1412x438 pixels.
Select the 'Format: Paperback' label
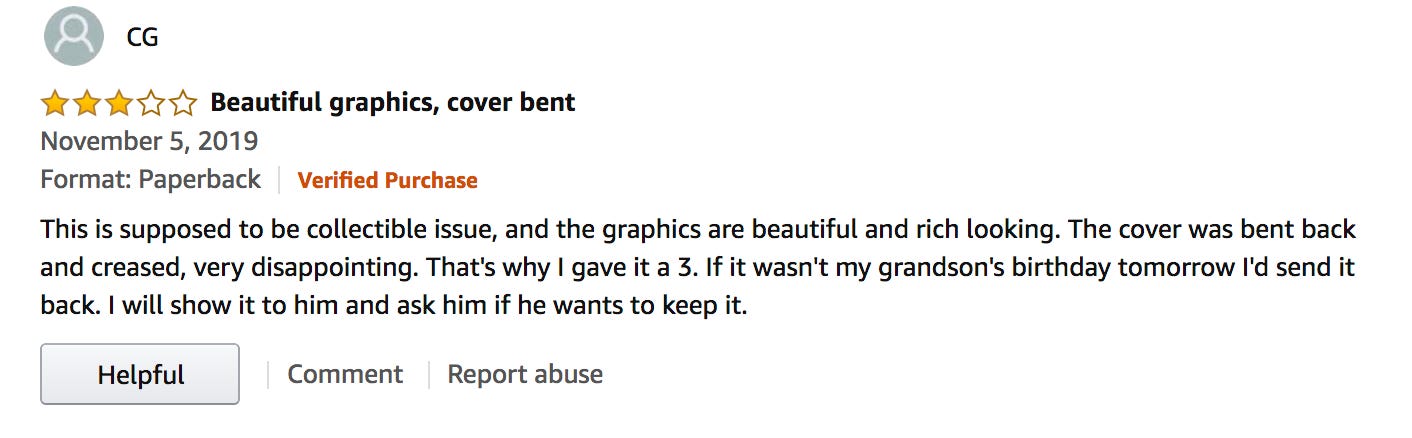(150, 180)
